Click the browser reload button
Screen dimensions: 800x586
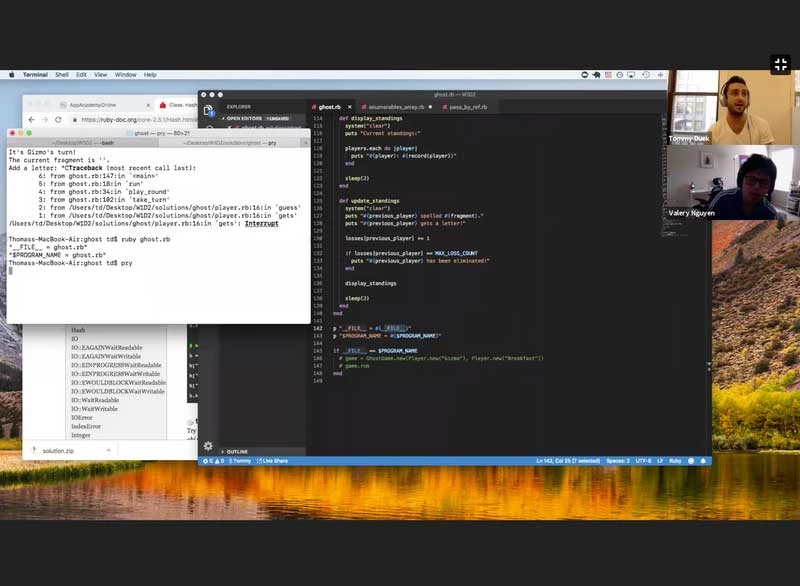coord(58,120)
